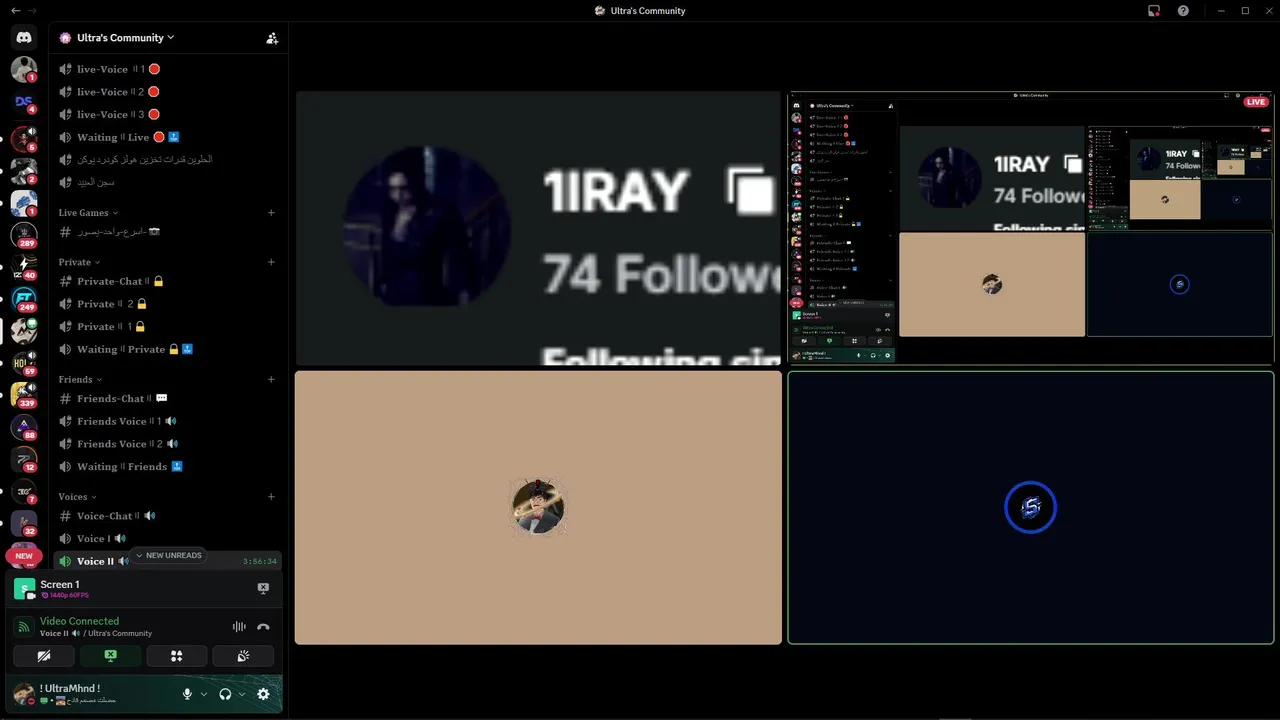This screenshot has width=1280, height=720.
Task: Add channel to Live Games category
Action: [271, 213]
